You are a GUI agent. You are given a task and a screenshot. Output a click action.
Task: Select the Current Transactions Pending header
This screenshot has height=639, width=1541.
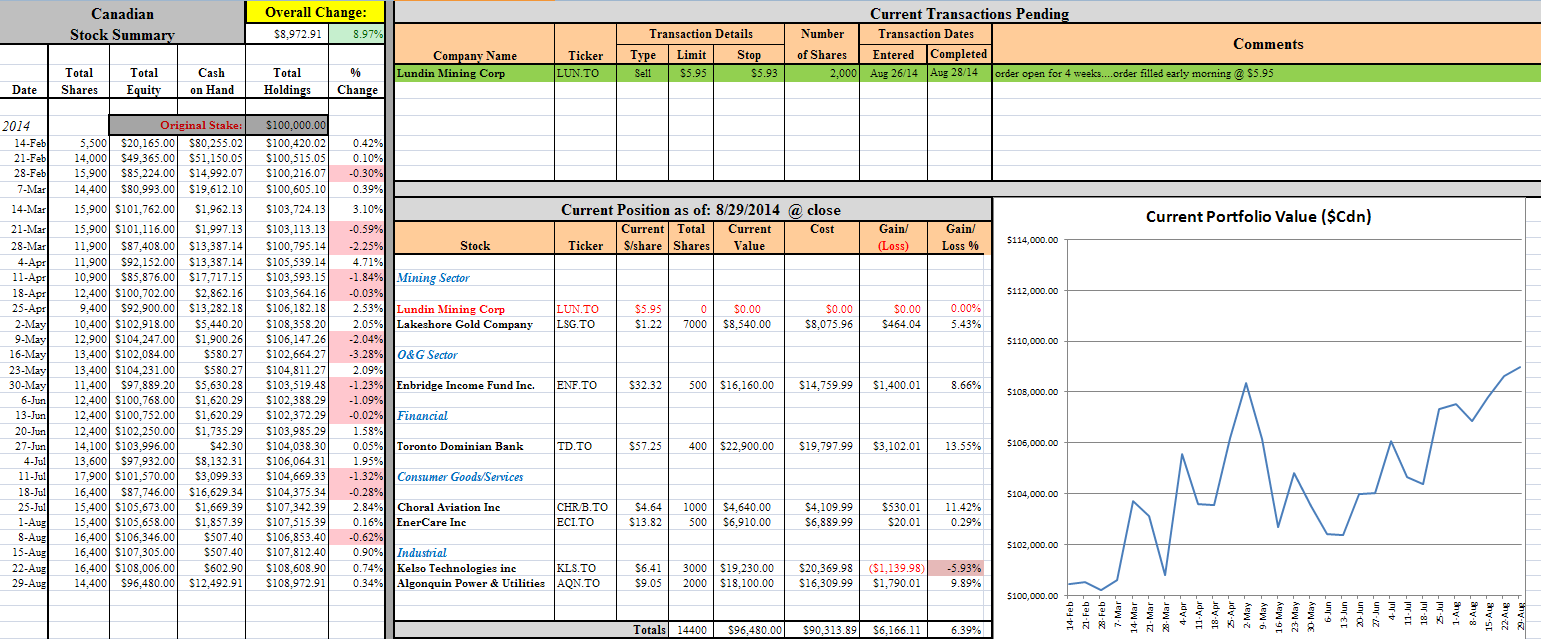point(968,13)
